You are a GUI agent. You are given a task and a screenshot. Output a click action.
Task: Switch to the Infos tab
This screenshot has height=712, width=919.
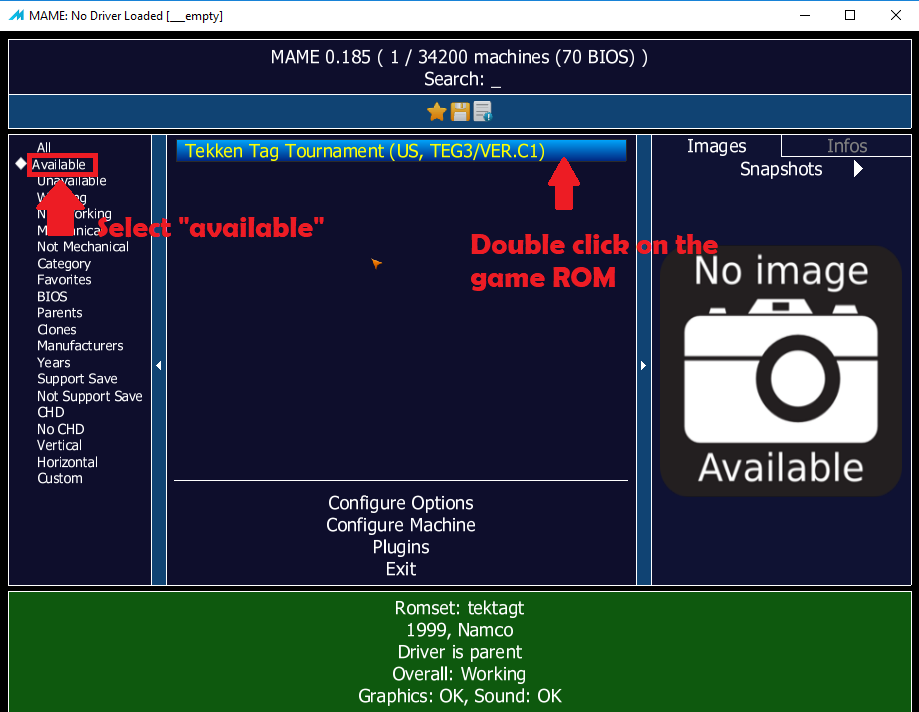846,146
